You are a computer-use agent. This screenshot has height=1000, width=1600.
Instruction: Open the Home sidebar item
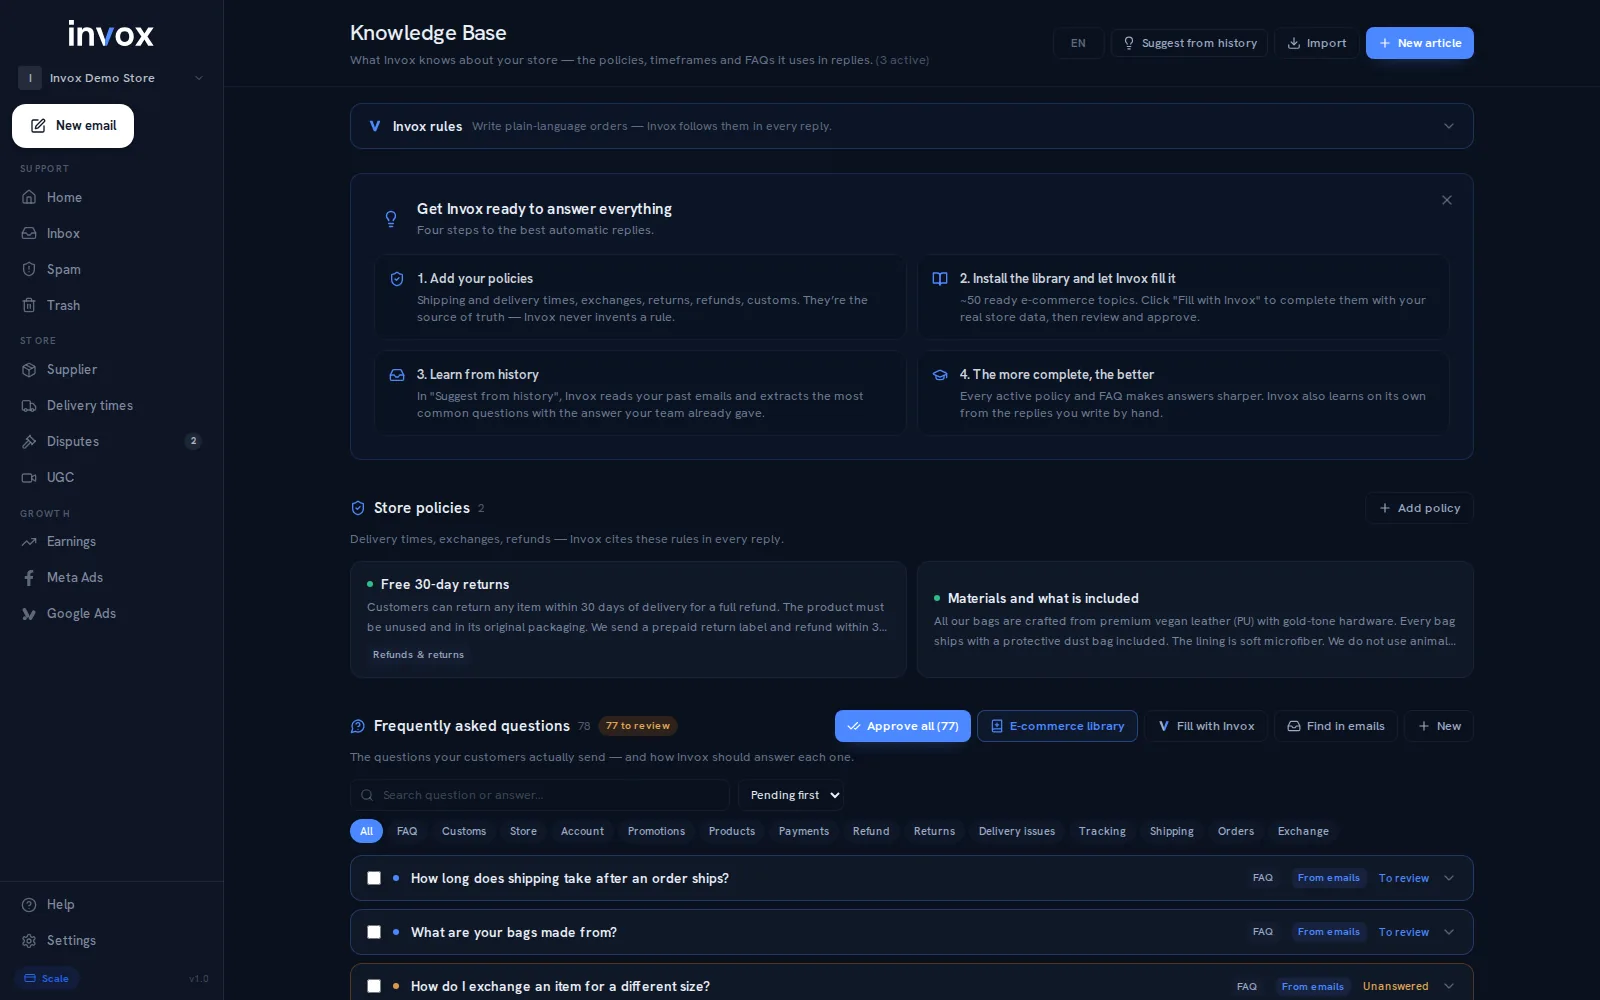(x=111, y=197)
